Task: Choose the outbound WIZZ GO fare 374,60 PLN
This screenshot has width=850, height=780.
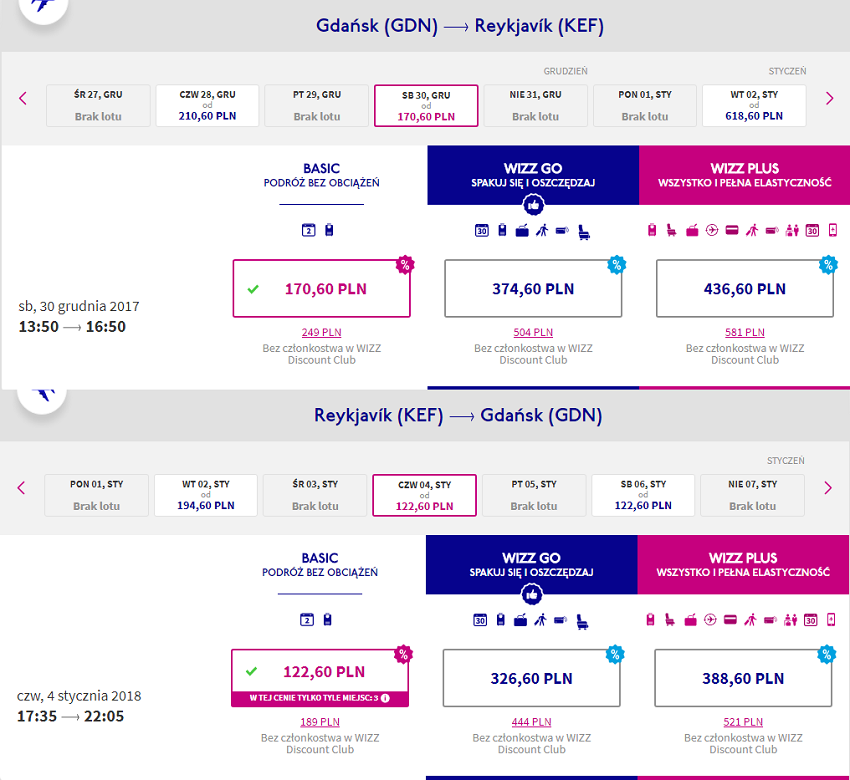Action: tap(533, 288)
